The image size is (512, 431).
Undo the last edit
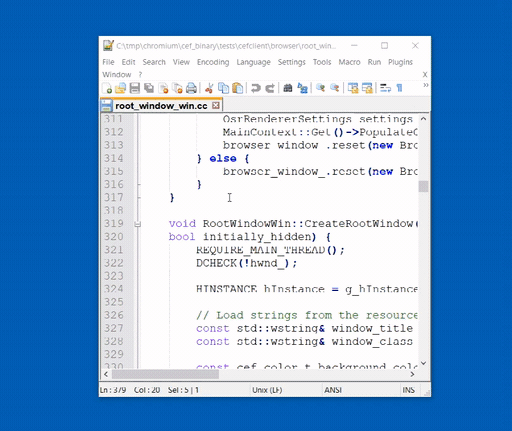pyautogui.click(x=256, y=88)
